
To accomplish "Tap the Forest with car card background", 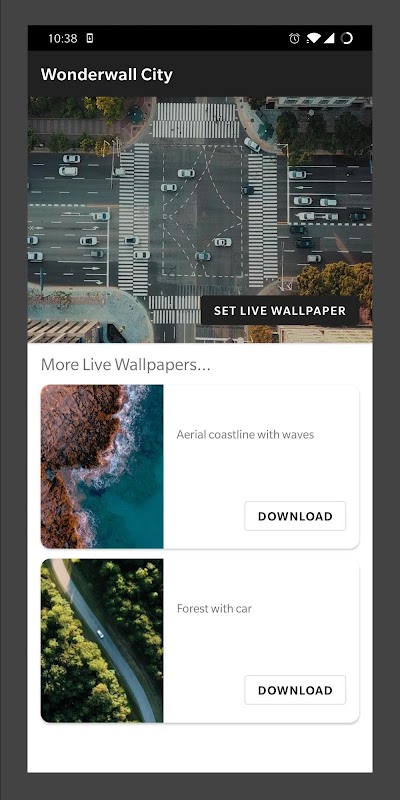I will click(x=261, y=640).
